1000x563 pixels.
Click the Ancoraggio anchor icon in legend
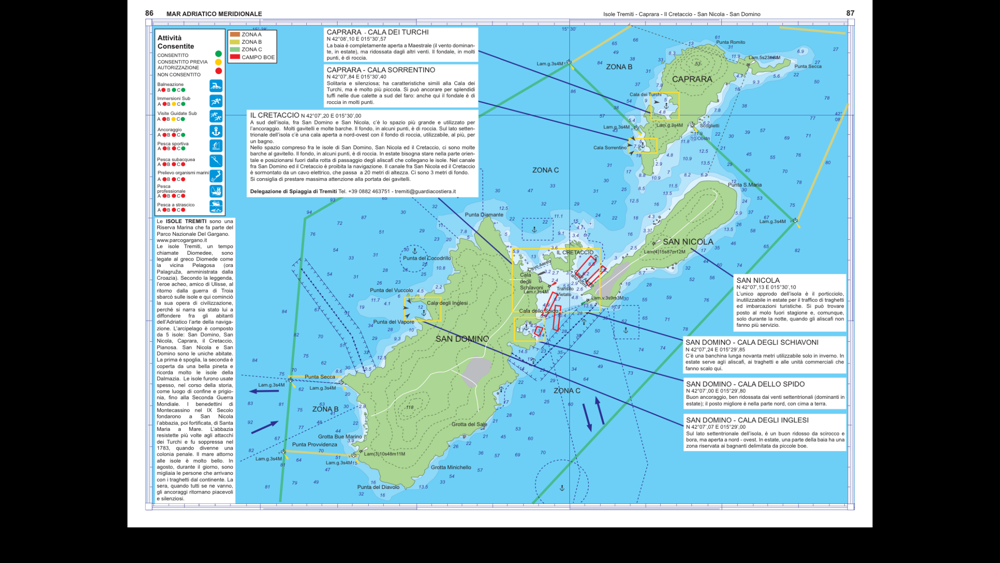tap(216, 131)
